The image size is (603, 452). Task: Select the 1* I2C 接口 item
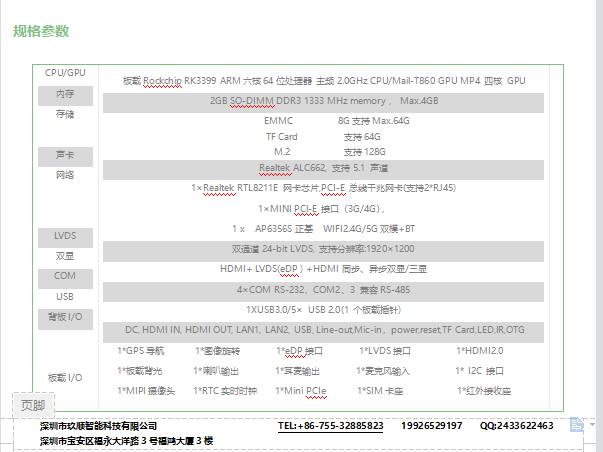[x=479, y=371]
